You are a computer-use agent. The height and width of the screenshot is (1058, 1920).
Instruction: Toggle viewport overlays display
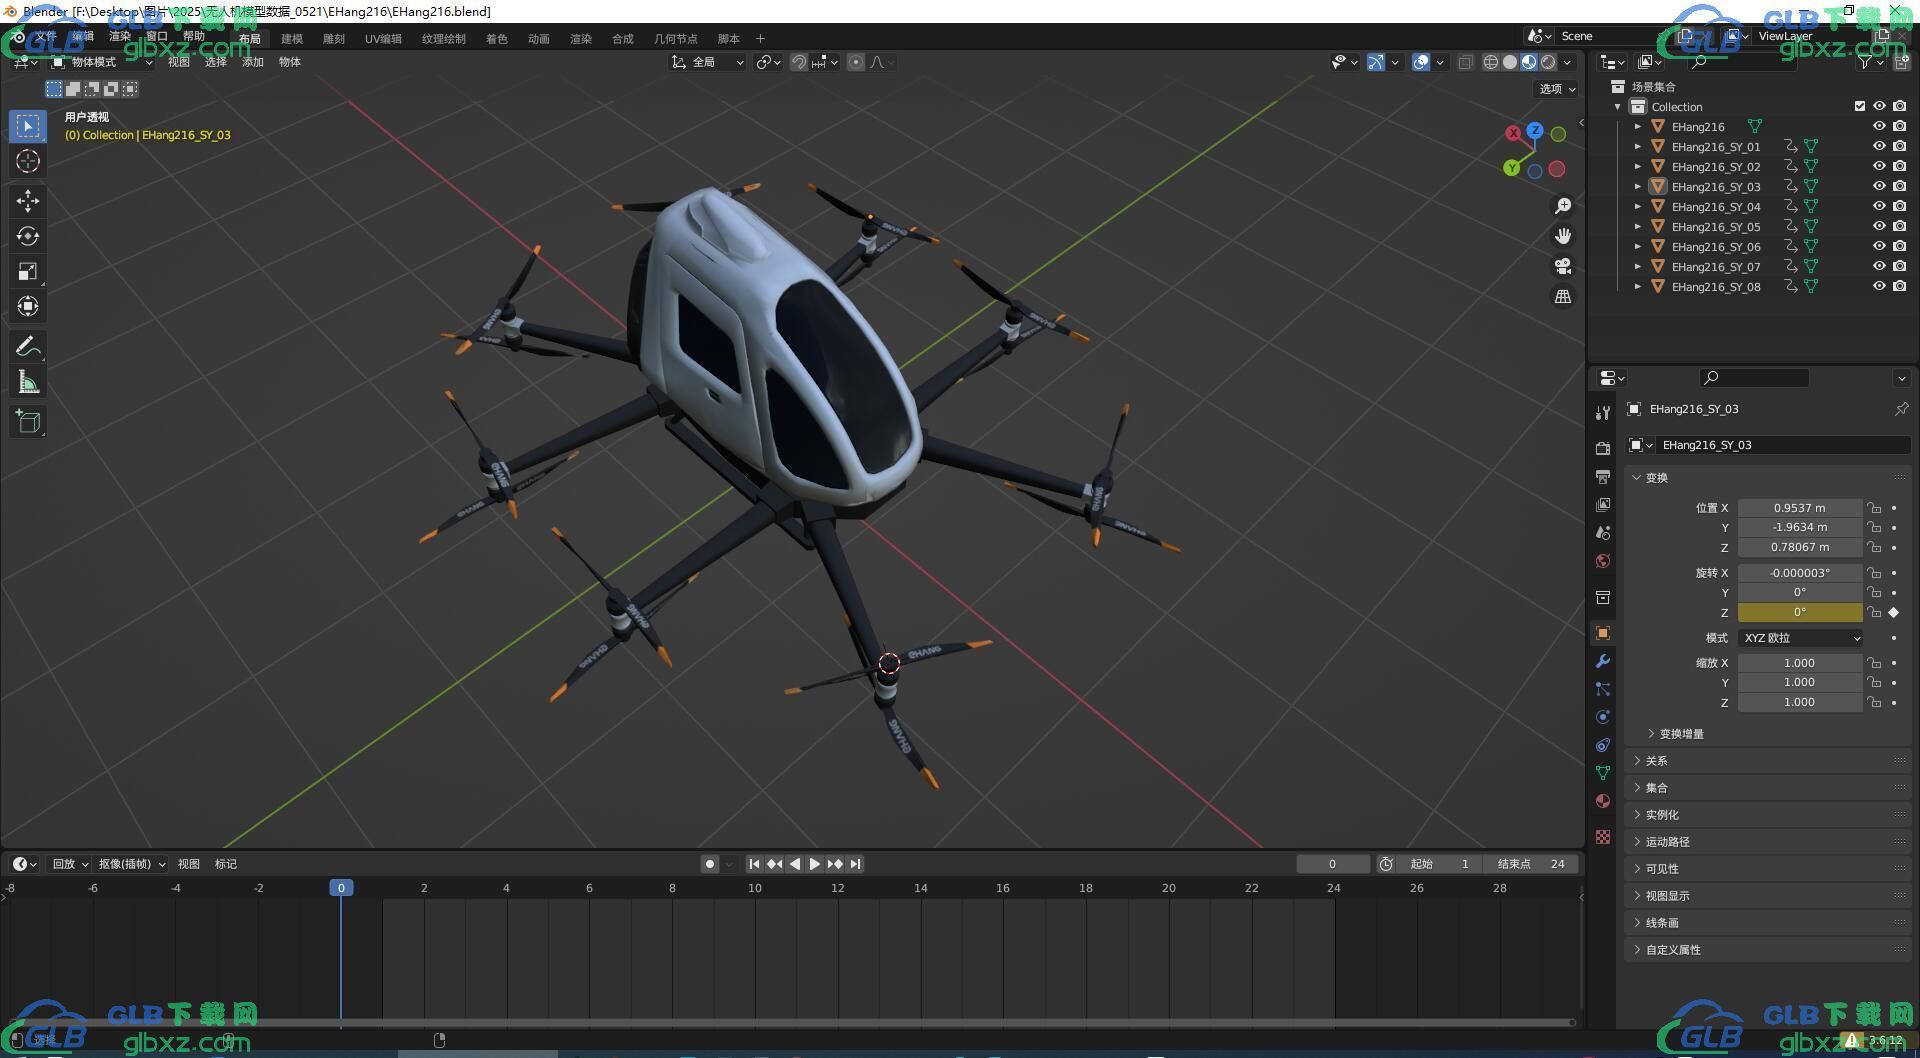point(1421,62)
